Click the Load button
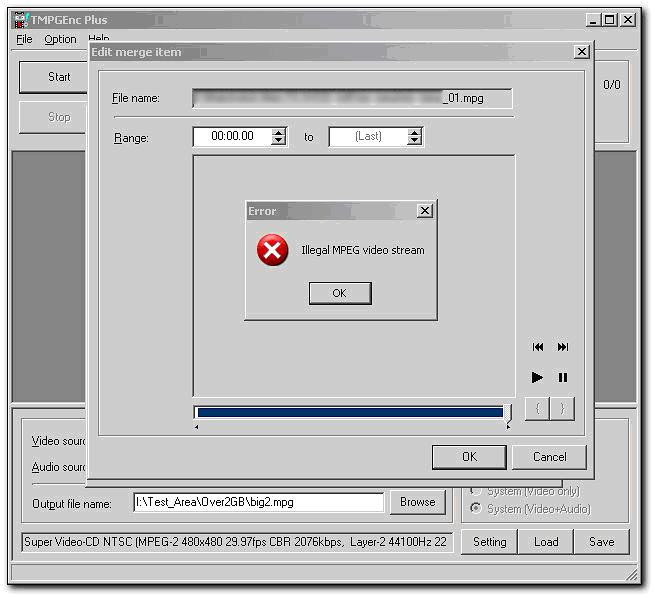 [x=546, y=542]
